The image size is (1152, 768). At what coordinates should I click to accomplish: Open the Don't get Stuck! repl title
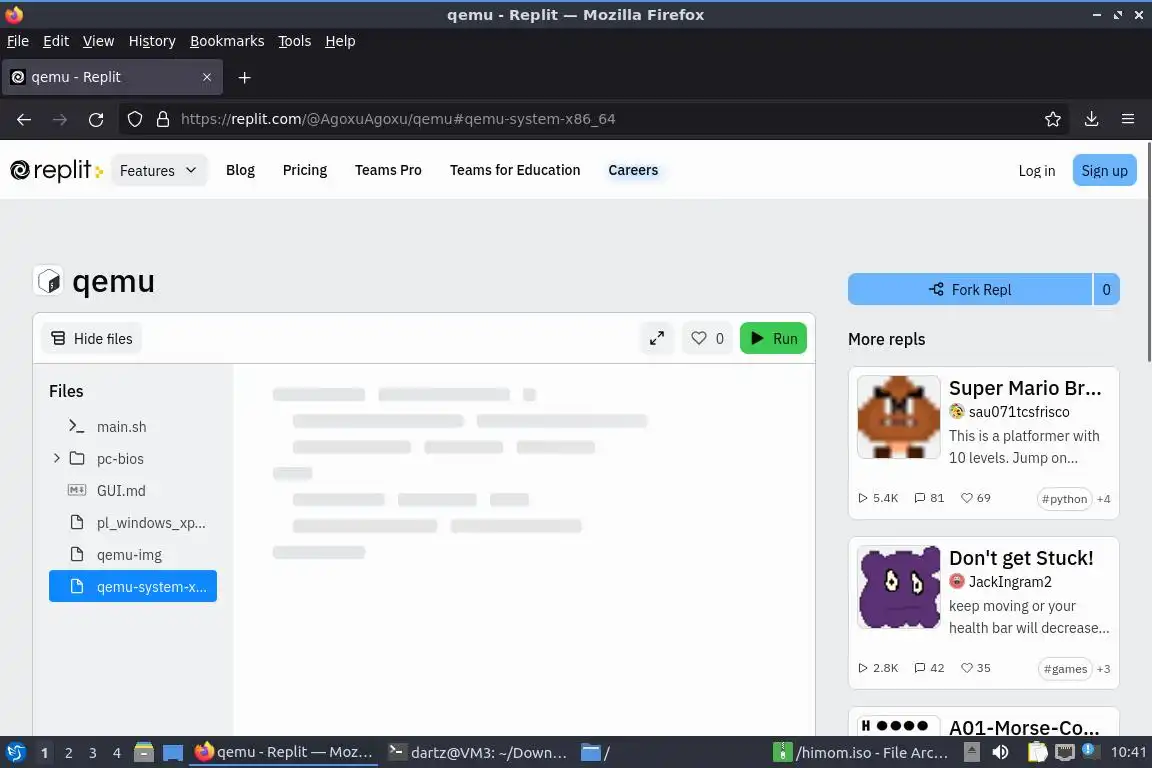click(1020, 558)
